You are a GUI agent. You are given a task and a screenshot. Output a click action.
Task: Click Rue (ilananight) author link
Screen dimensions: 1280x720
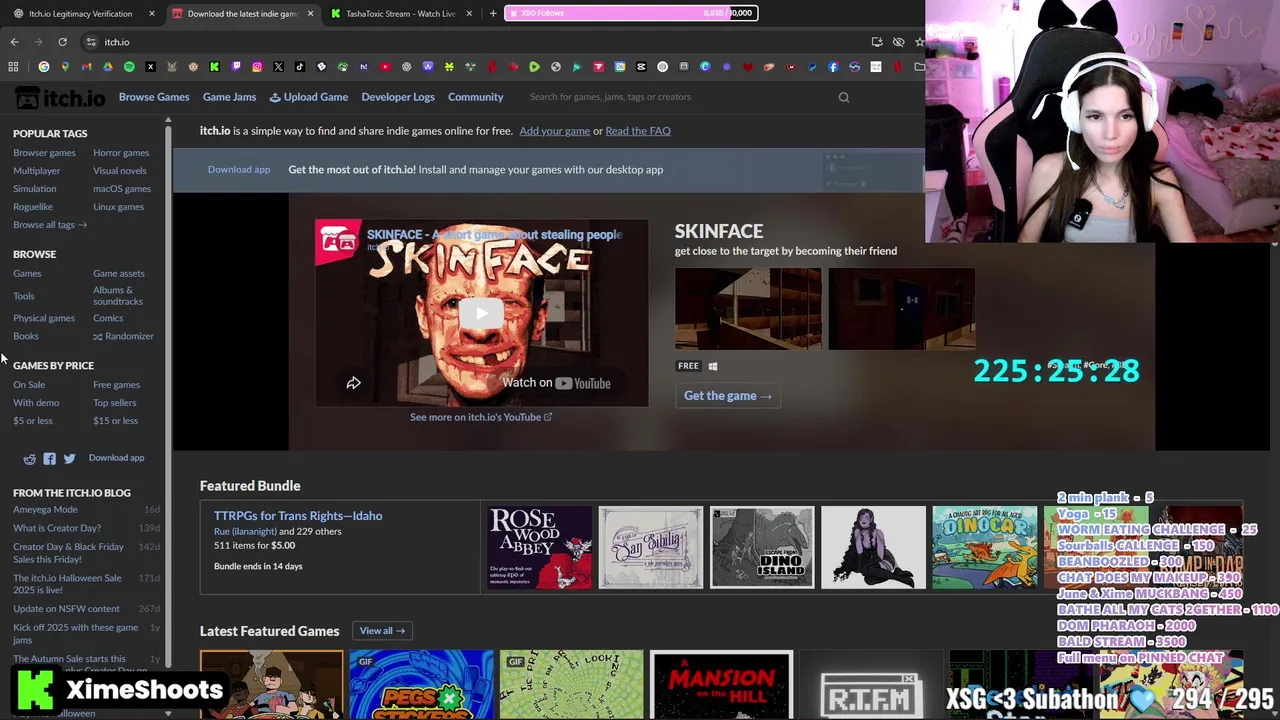[x=245, y=532]
